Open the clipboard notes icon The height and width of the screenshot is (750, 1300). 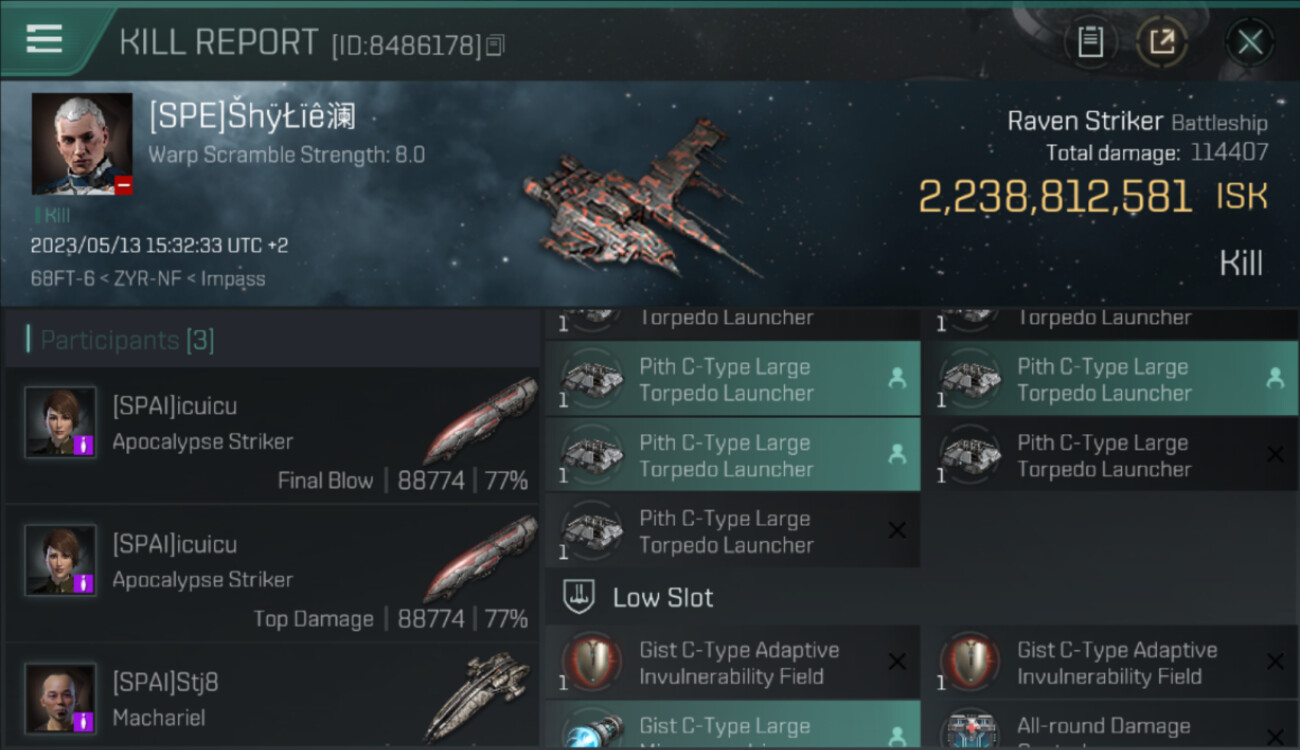(1090, 42)
